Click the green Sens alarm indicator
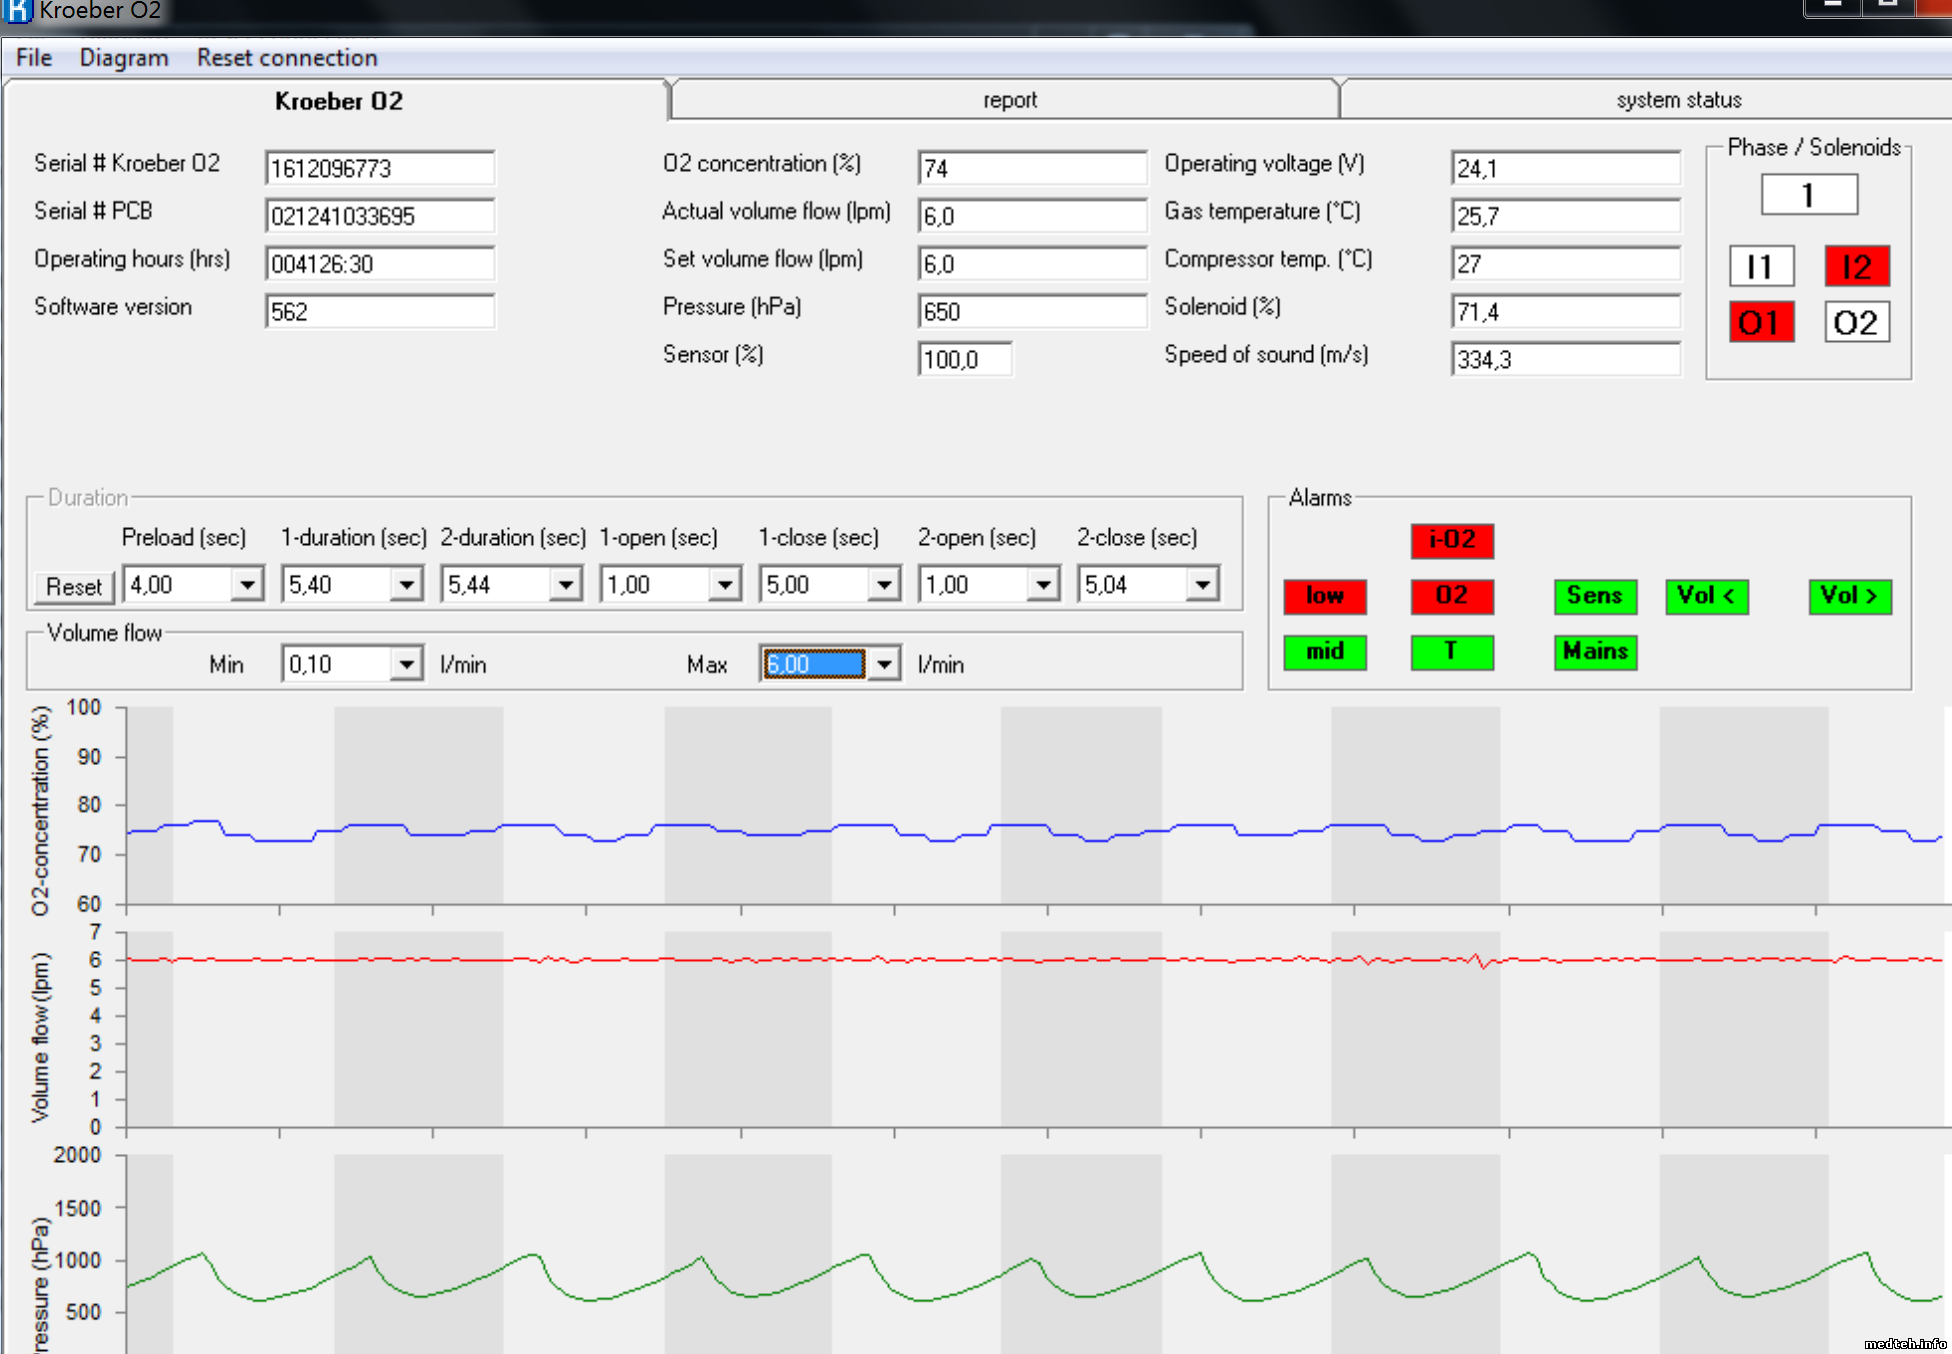1952x1354 pixels. (1595, 596)
